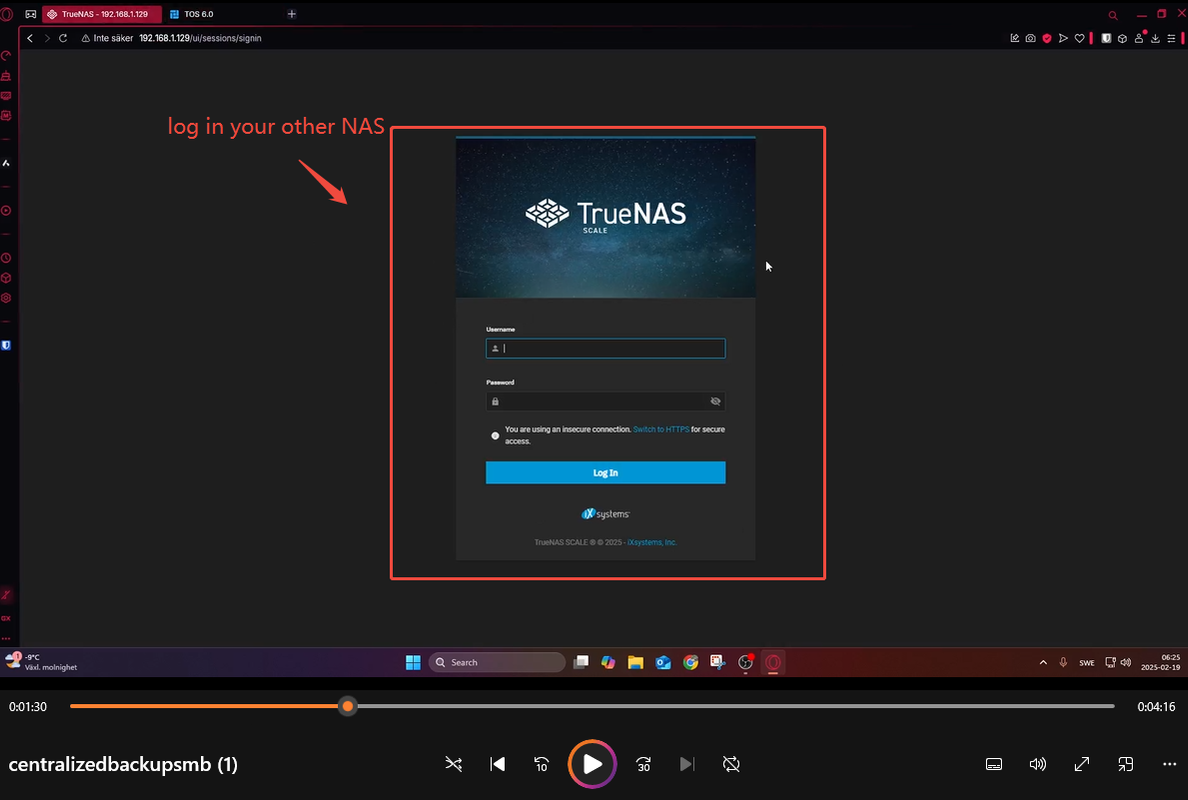Skip forward 30 seconds
This screenshot has width=1188, height=800.
pyautogui.click(x=643, y=764)
